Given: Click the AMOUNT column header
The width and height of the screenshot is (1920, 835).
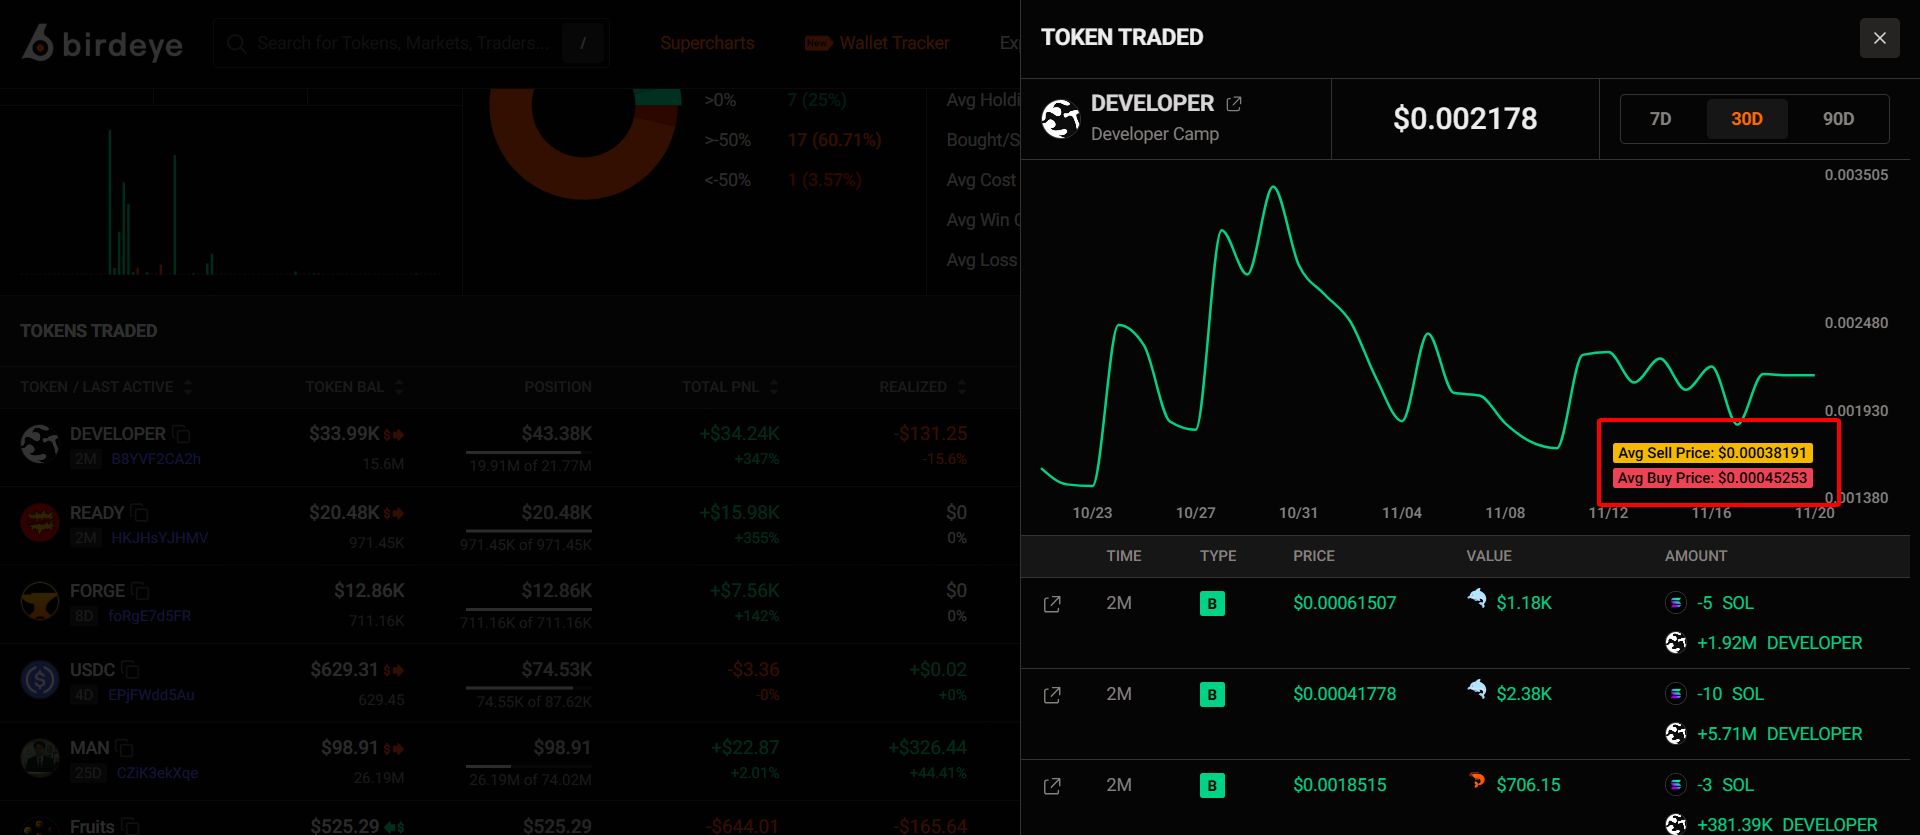Looking at the screenshot, I should 1696,556.
